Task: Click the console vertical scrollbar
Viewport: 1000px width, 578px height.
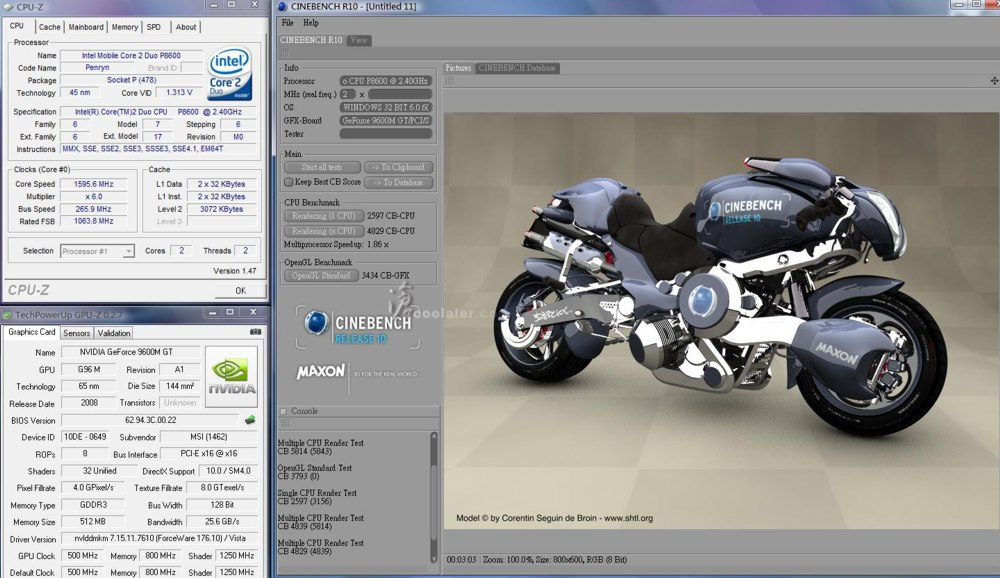Action: 434,496
